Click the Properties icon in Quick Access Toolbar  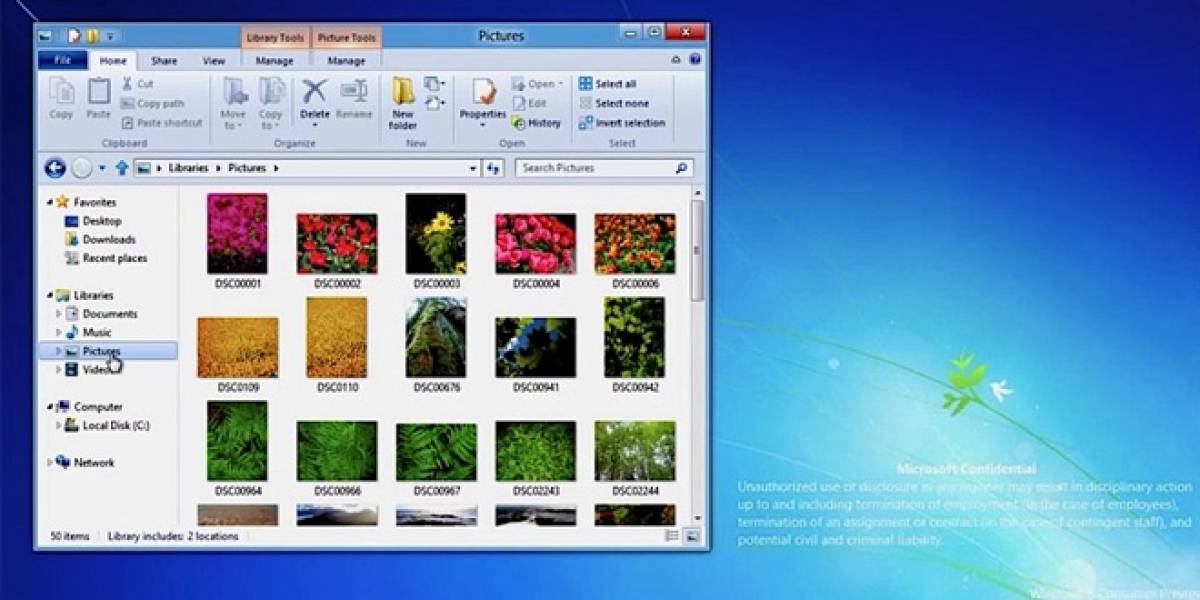73,36
